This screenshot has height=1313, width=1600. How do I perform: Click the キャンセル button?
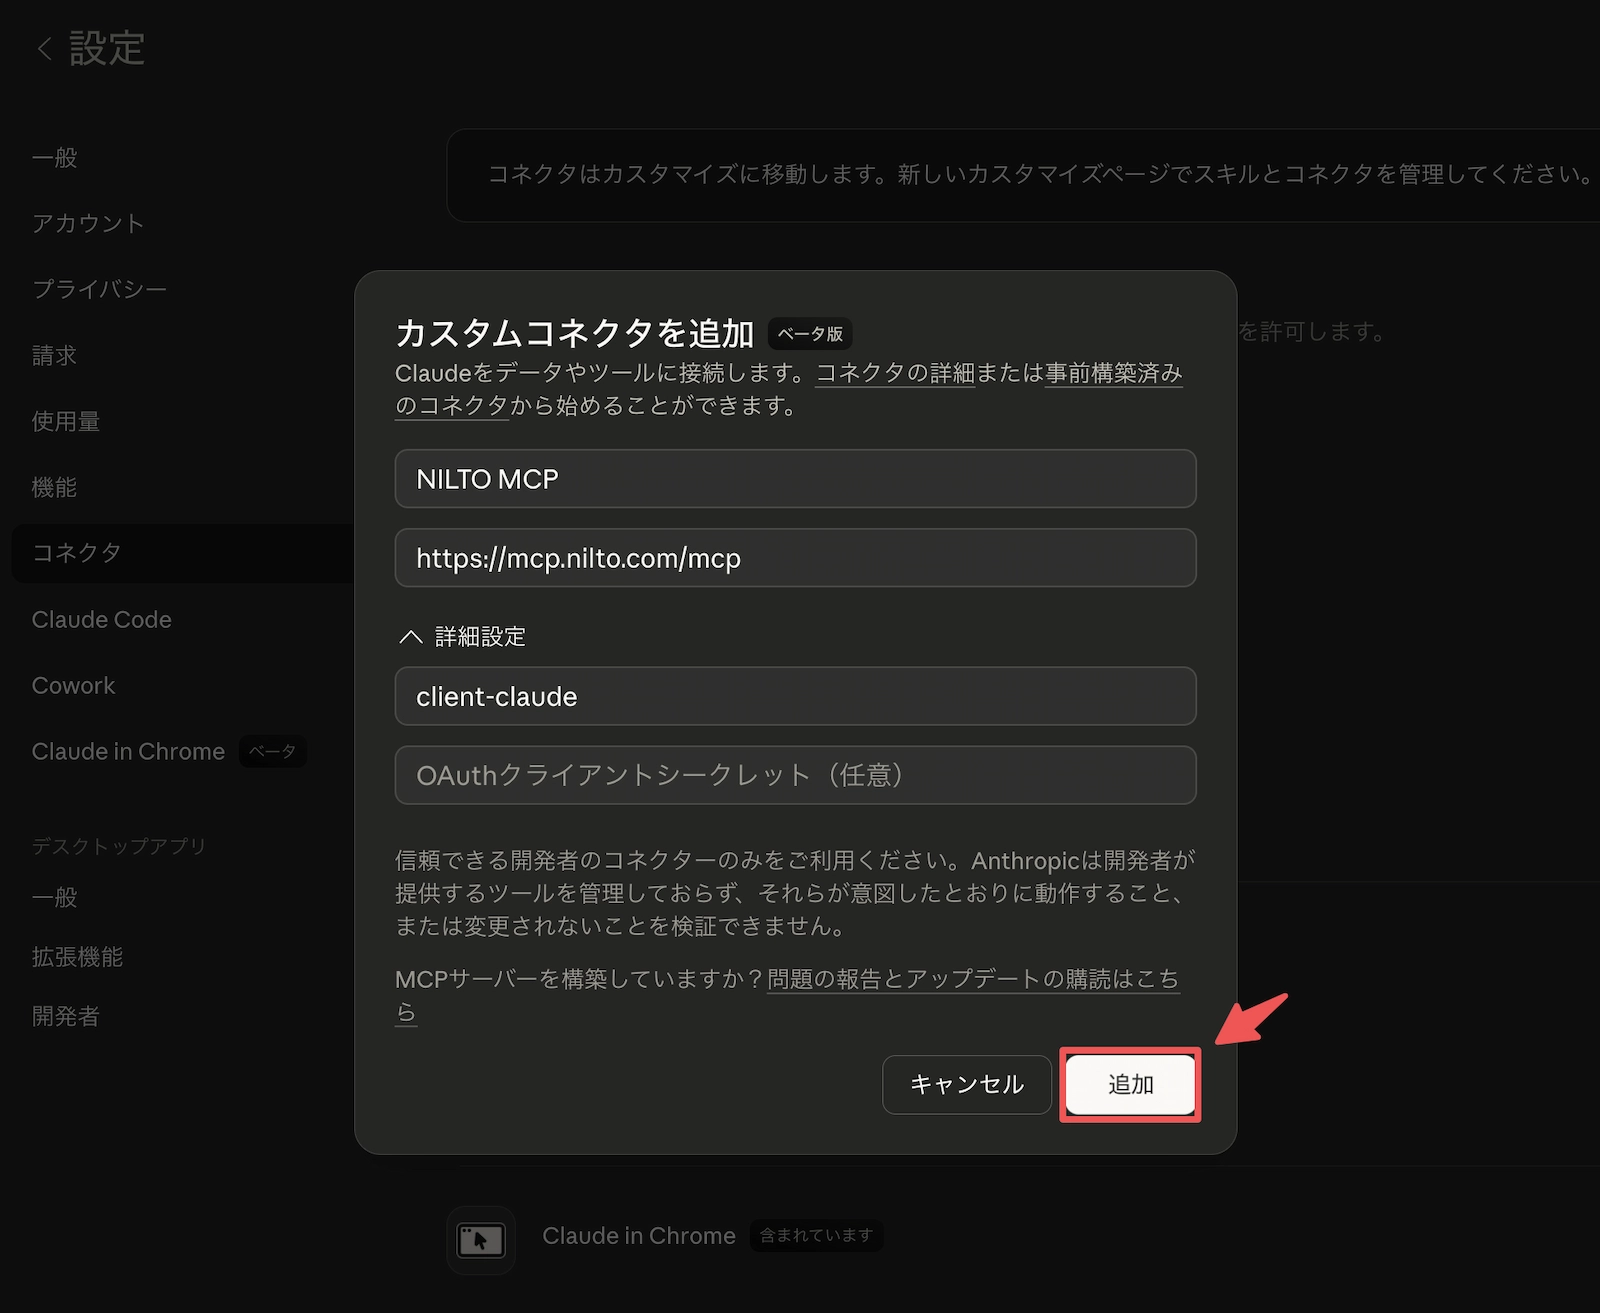[966, 1085]
